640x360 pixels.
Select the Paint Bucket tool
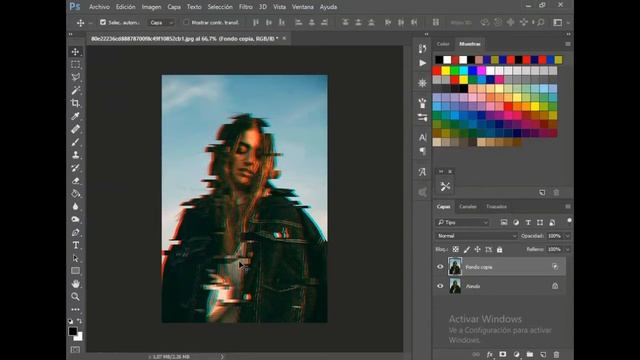click(x=76, y=193)
